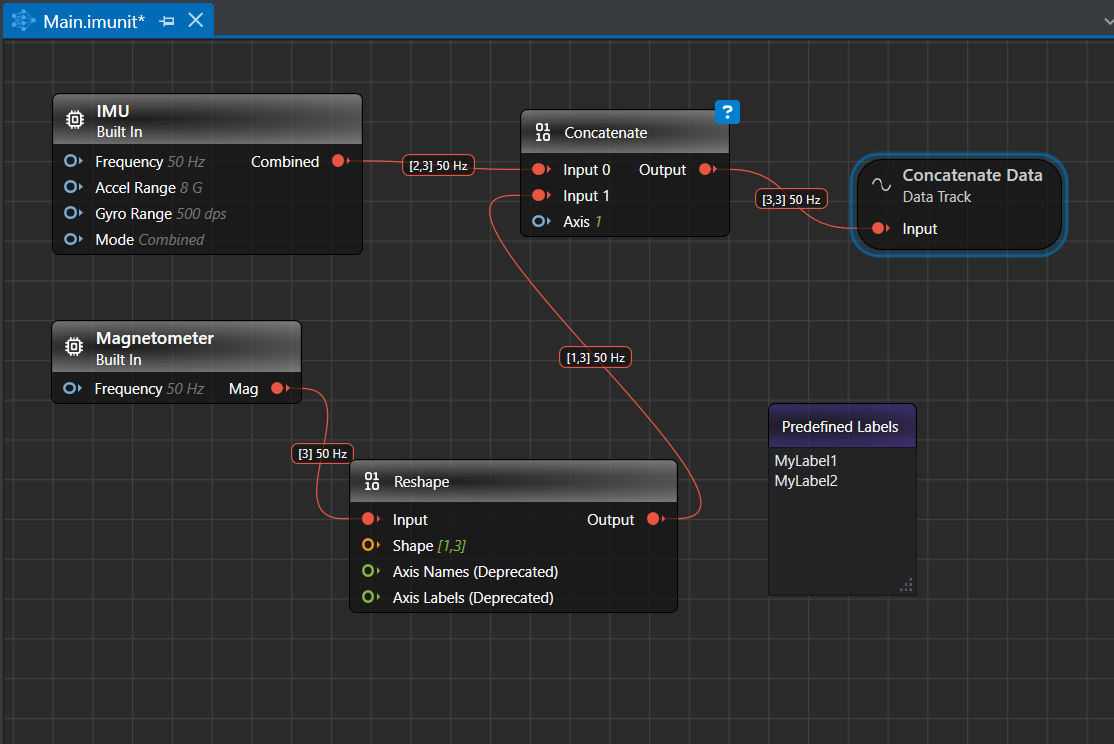Click the Concatenate Input 0 port

pyautogui.click(x=541, y=169)
